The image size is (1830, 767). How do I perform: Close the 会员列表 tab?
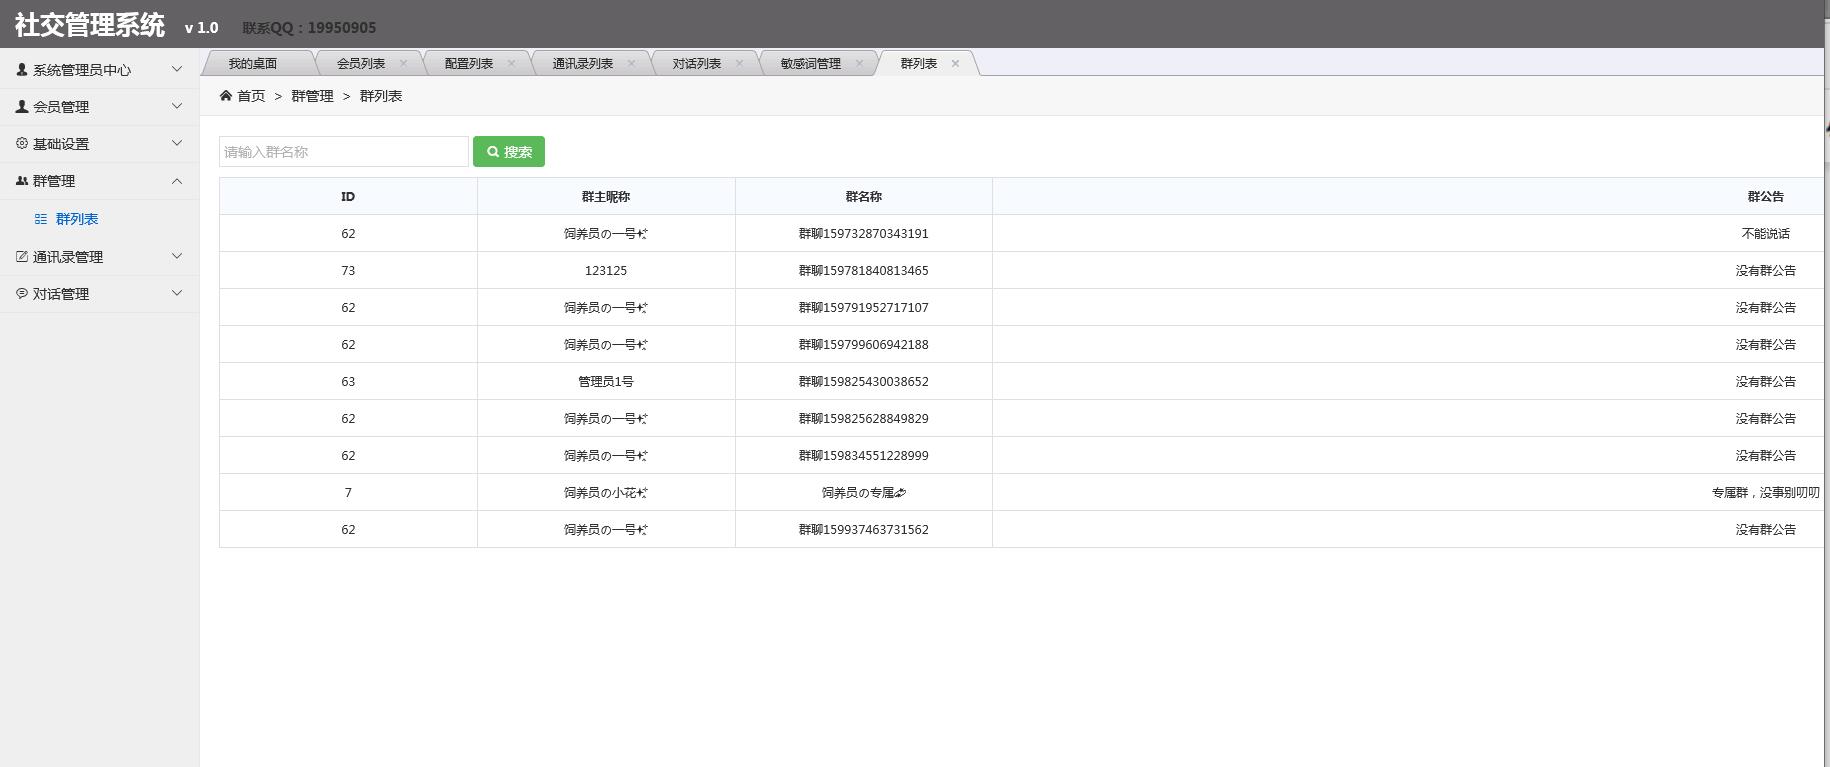[404, 63]
